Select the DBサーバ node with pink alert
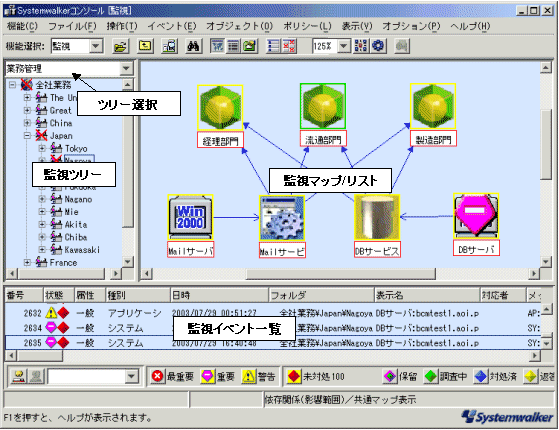Image resolution: width=559 pixels, height=430 pixels. [x=476, y=216]
